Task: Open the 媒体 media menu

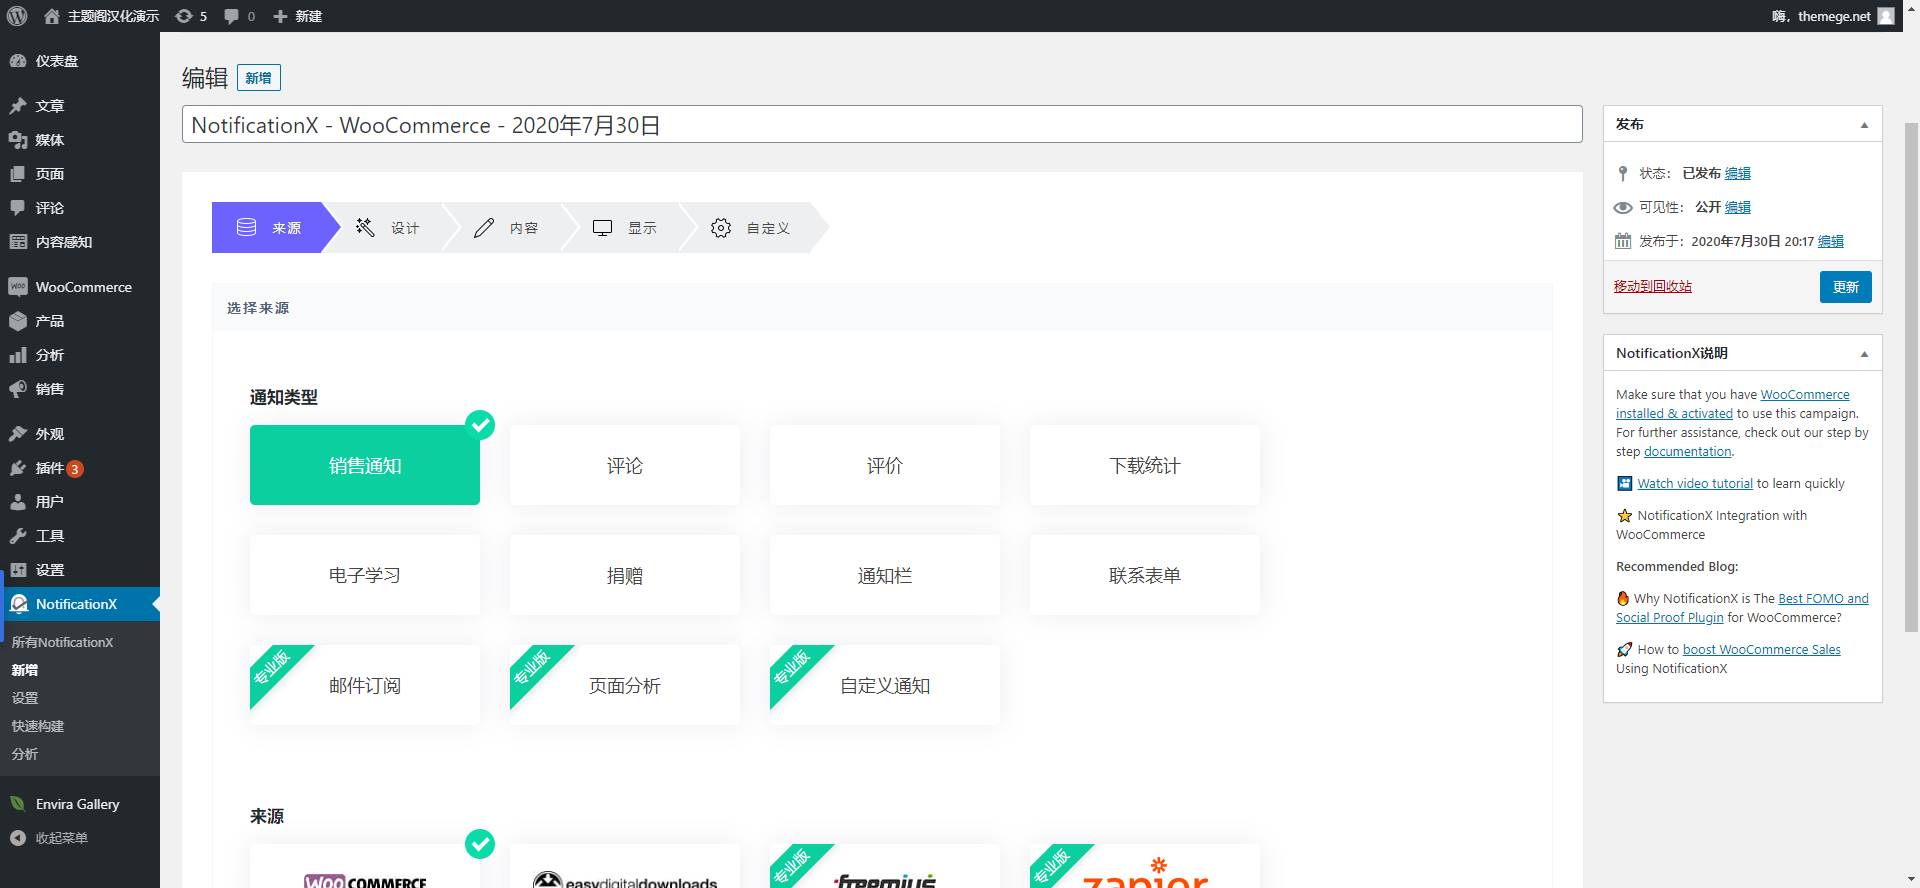Action: [80, 140]
